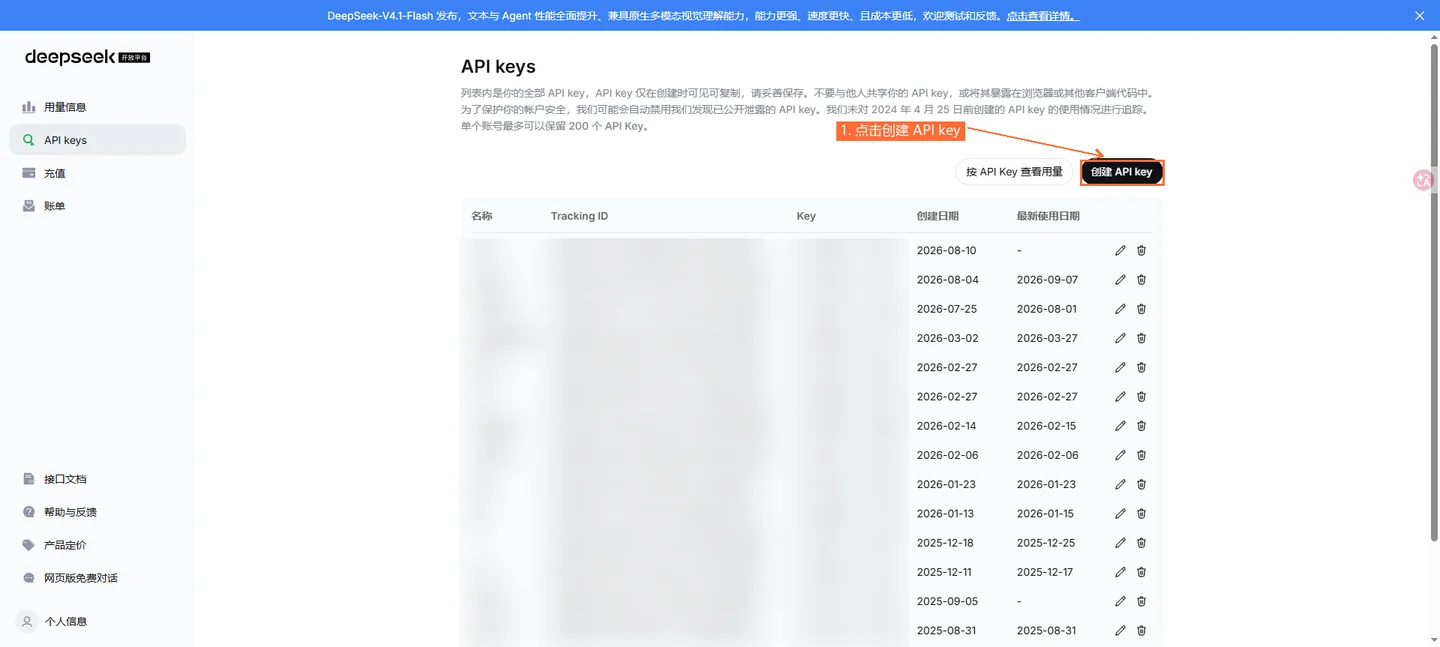
Task: Click creation date 2026-08-10
Action: coord(946,250)
